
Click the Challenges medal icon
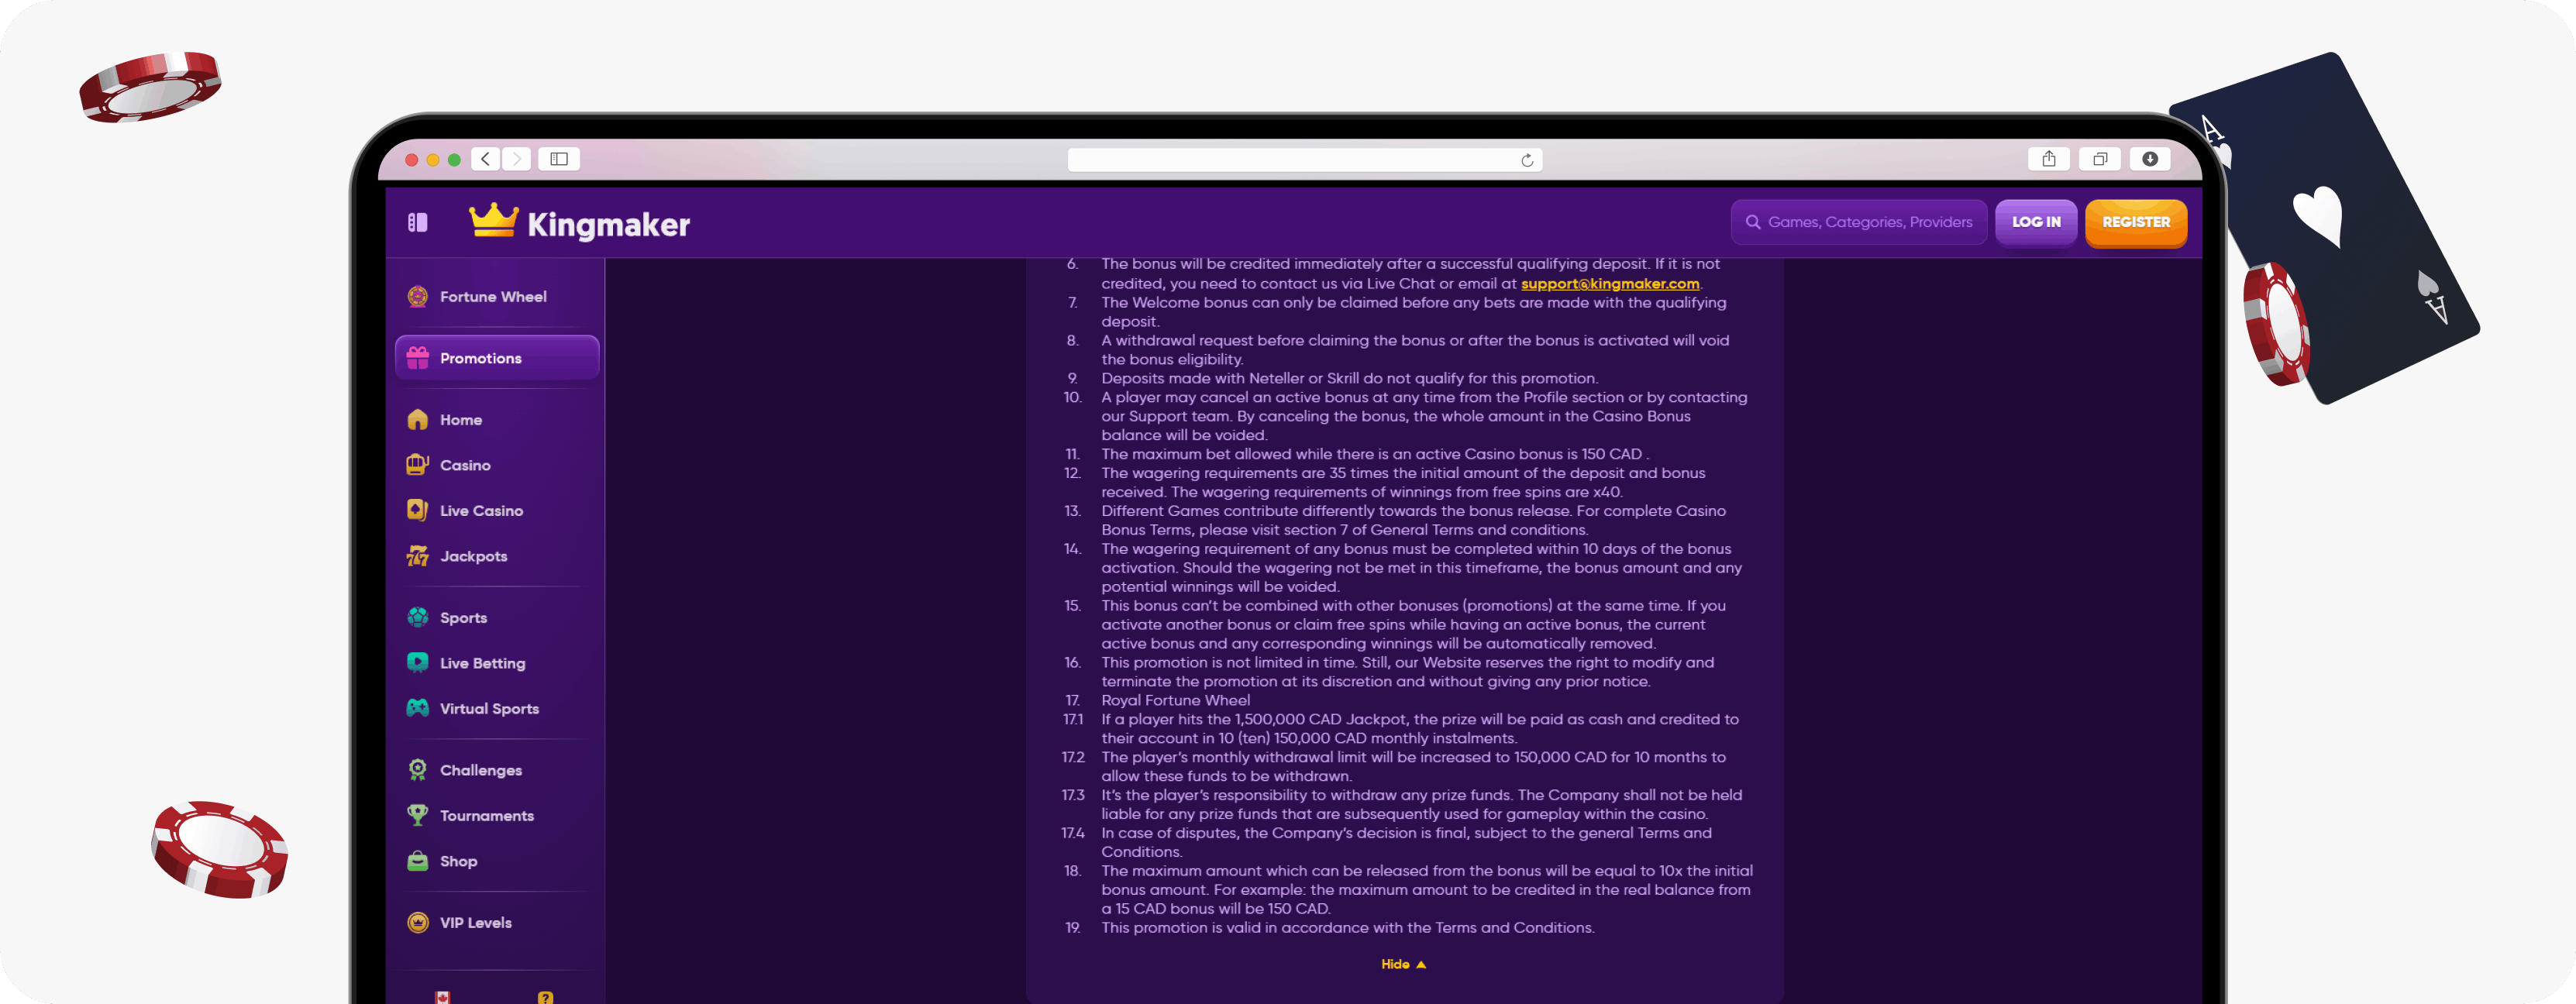pos(418,769)
